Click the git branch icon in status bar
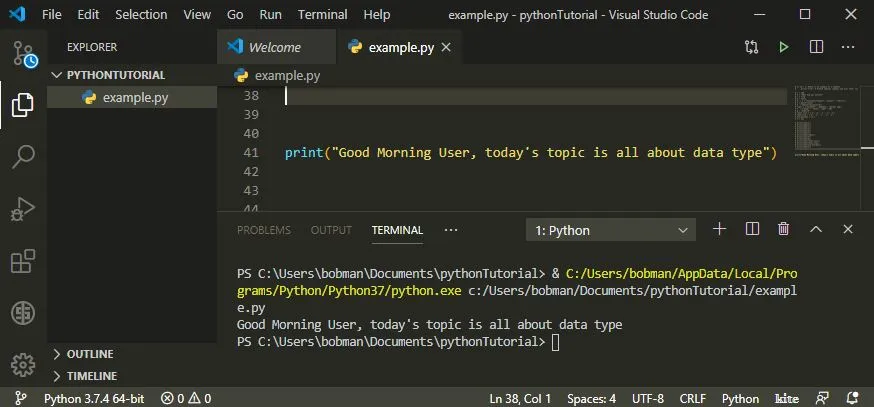874x407 pixels. click(x=21, y=398)
